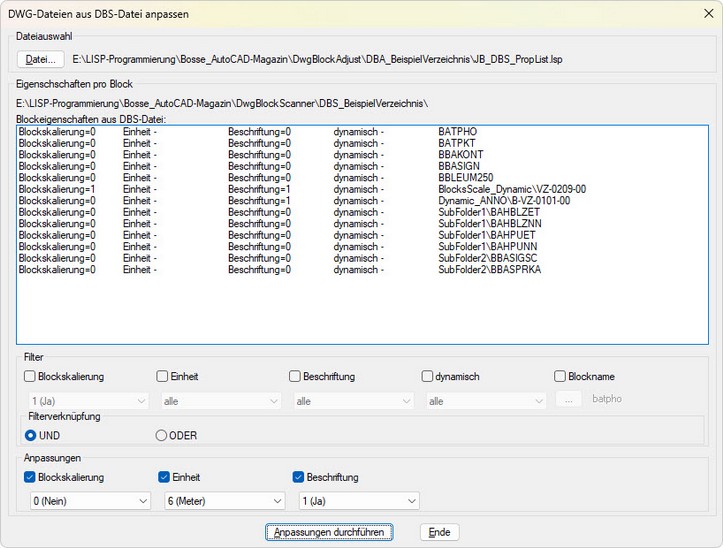
Task: Uncheck Blockskalierung under Anpassungen
Action: point(30,477)
